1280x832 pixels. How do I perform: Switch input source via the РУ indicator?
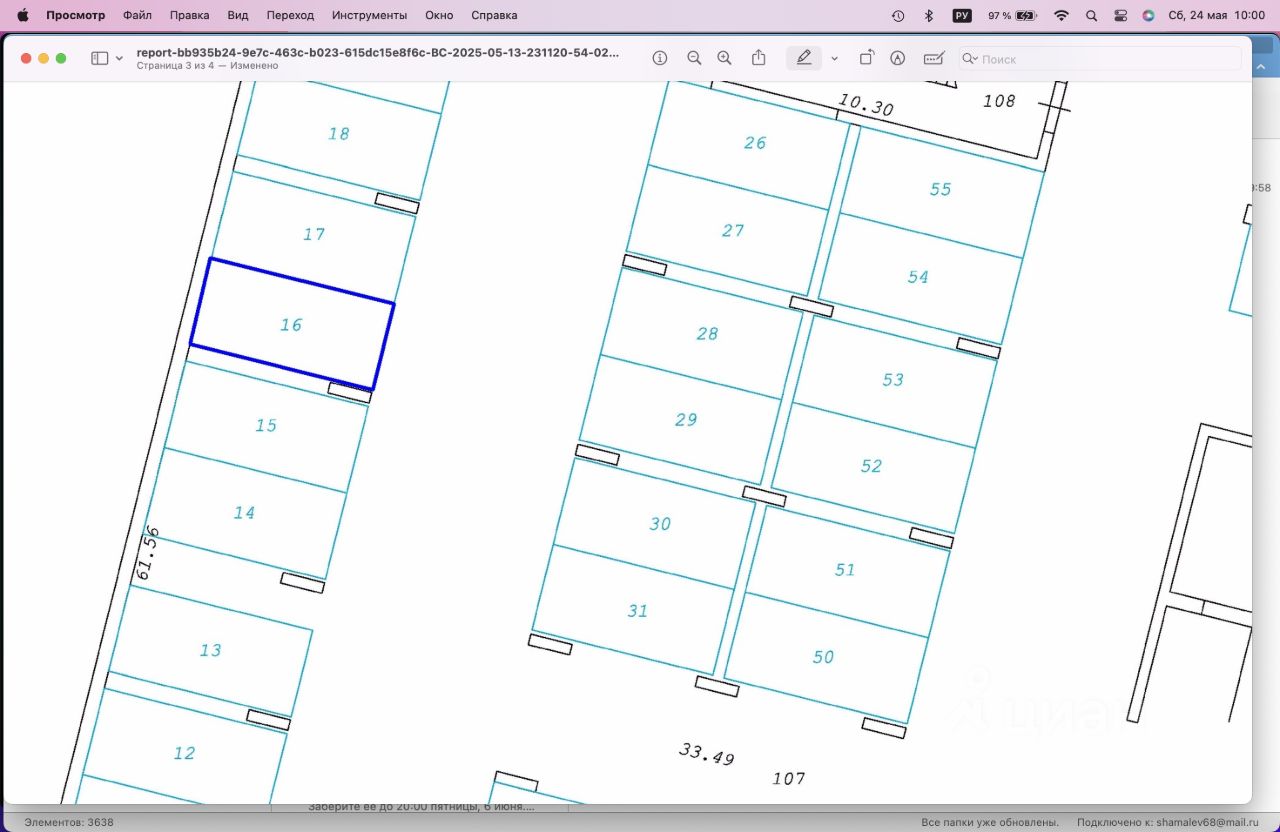click(962, 15)
